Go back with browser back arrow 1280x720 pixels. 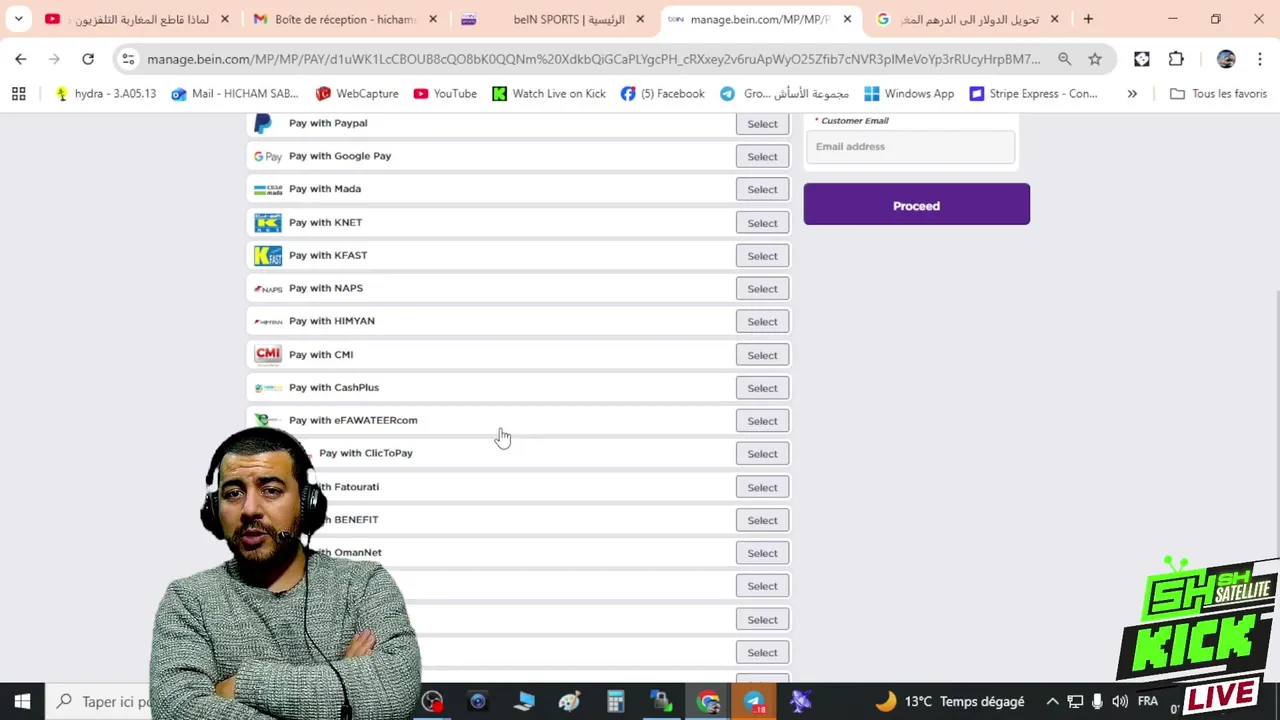click(21, 59)
